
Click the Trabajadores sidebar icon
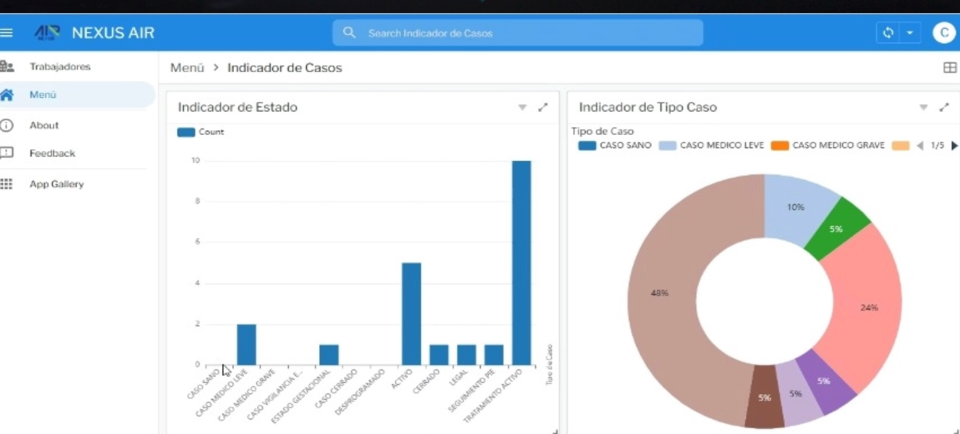click(7, 66)
